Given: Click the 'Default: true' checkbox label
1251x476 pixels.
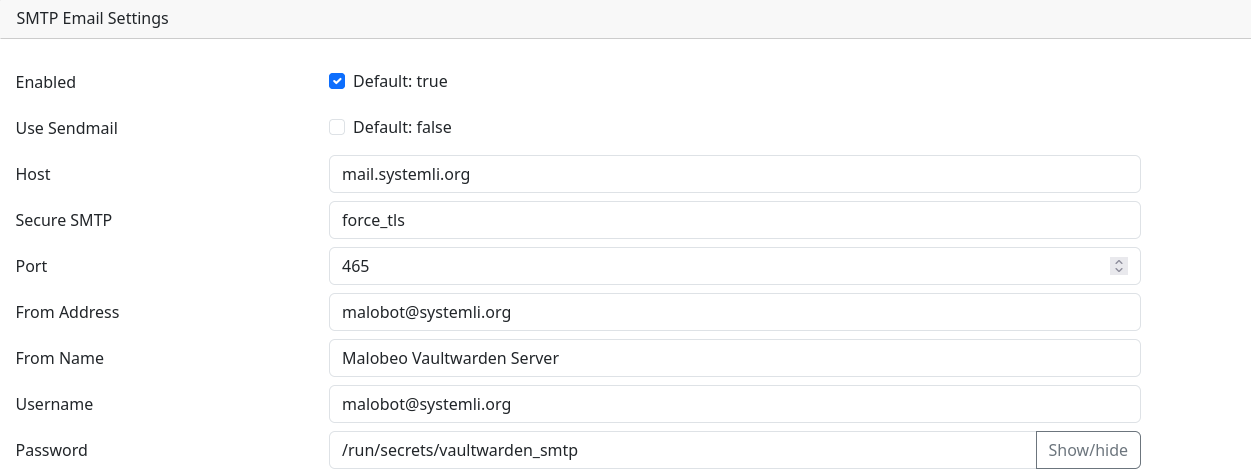Looking at the screenshot, I should click(x=400, y=81).
